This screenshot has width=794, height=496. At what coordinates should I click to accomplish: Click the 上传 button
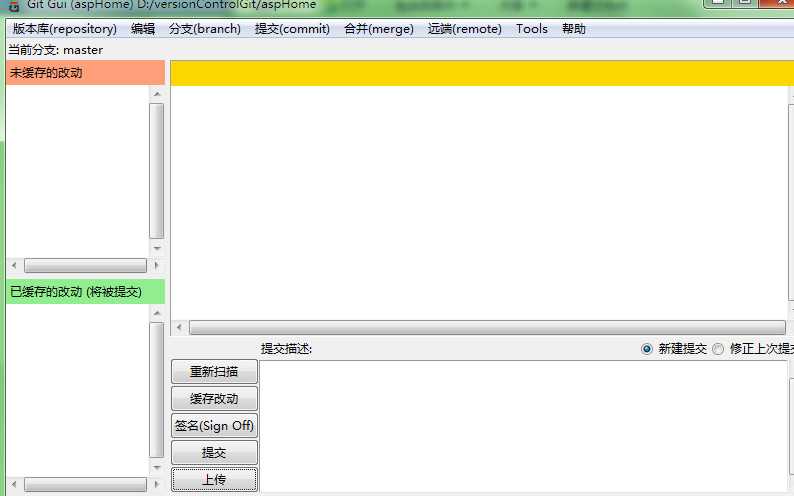[214, 479]
